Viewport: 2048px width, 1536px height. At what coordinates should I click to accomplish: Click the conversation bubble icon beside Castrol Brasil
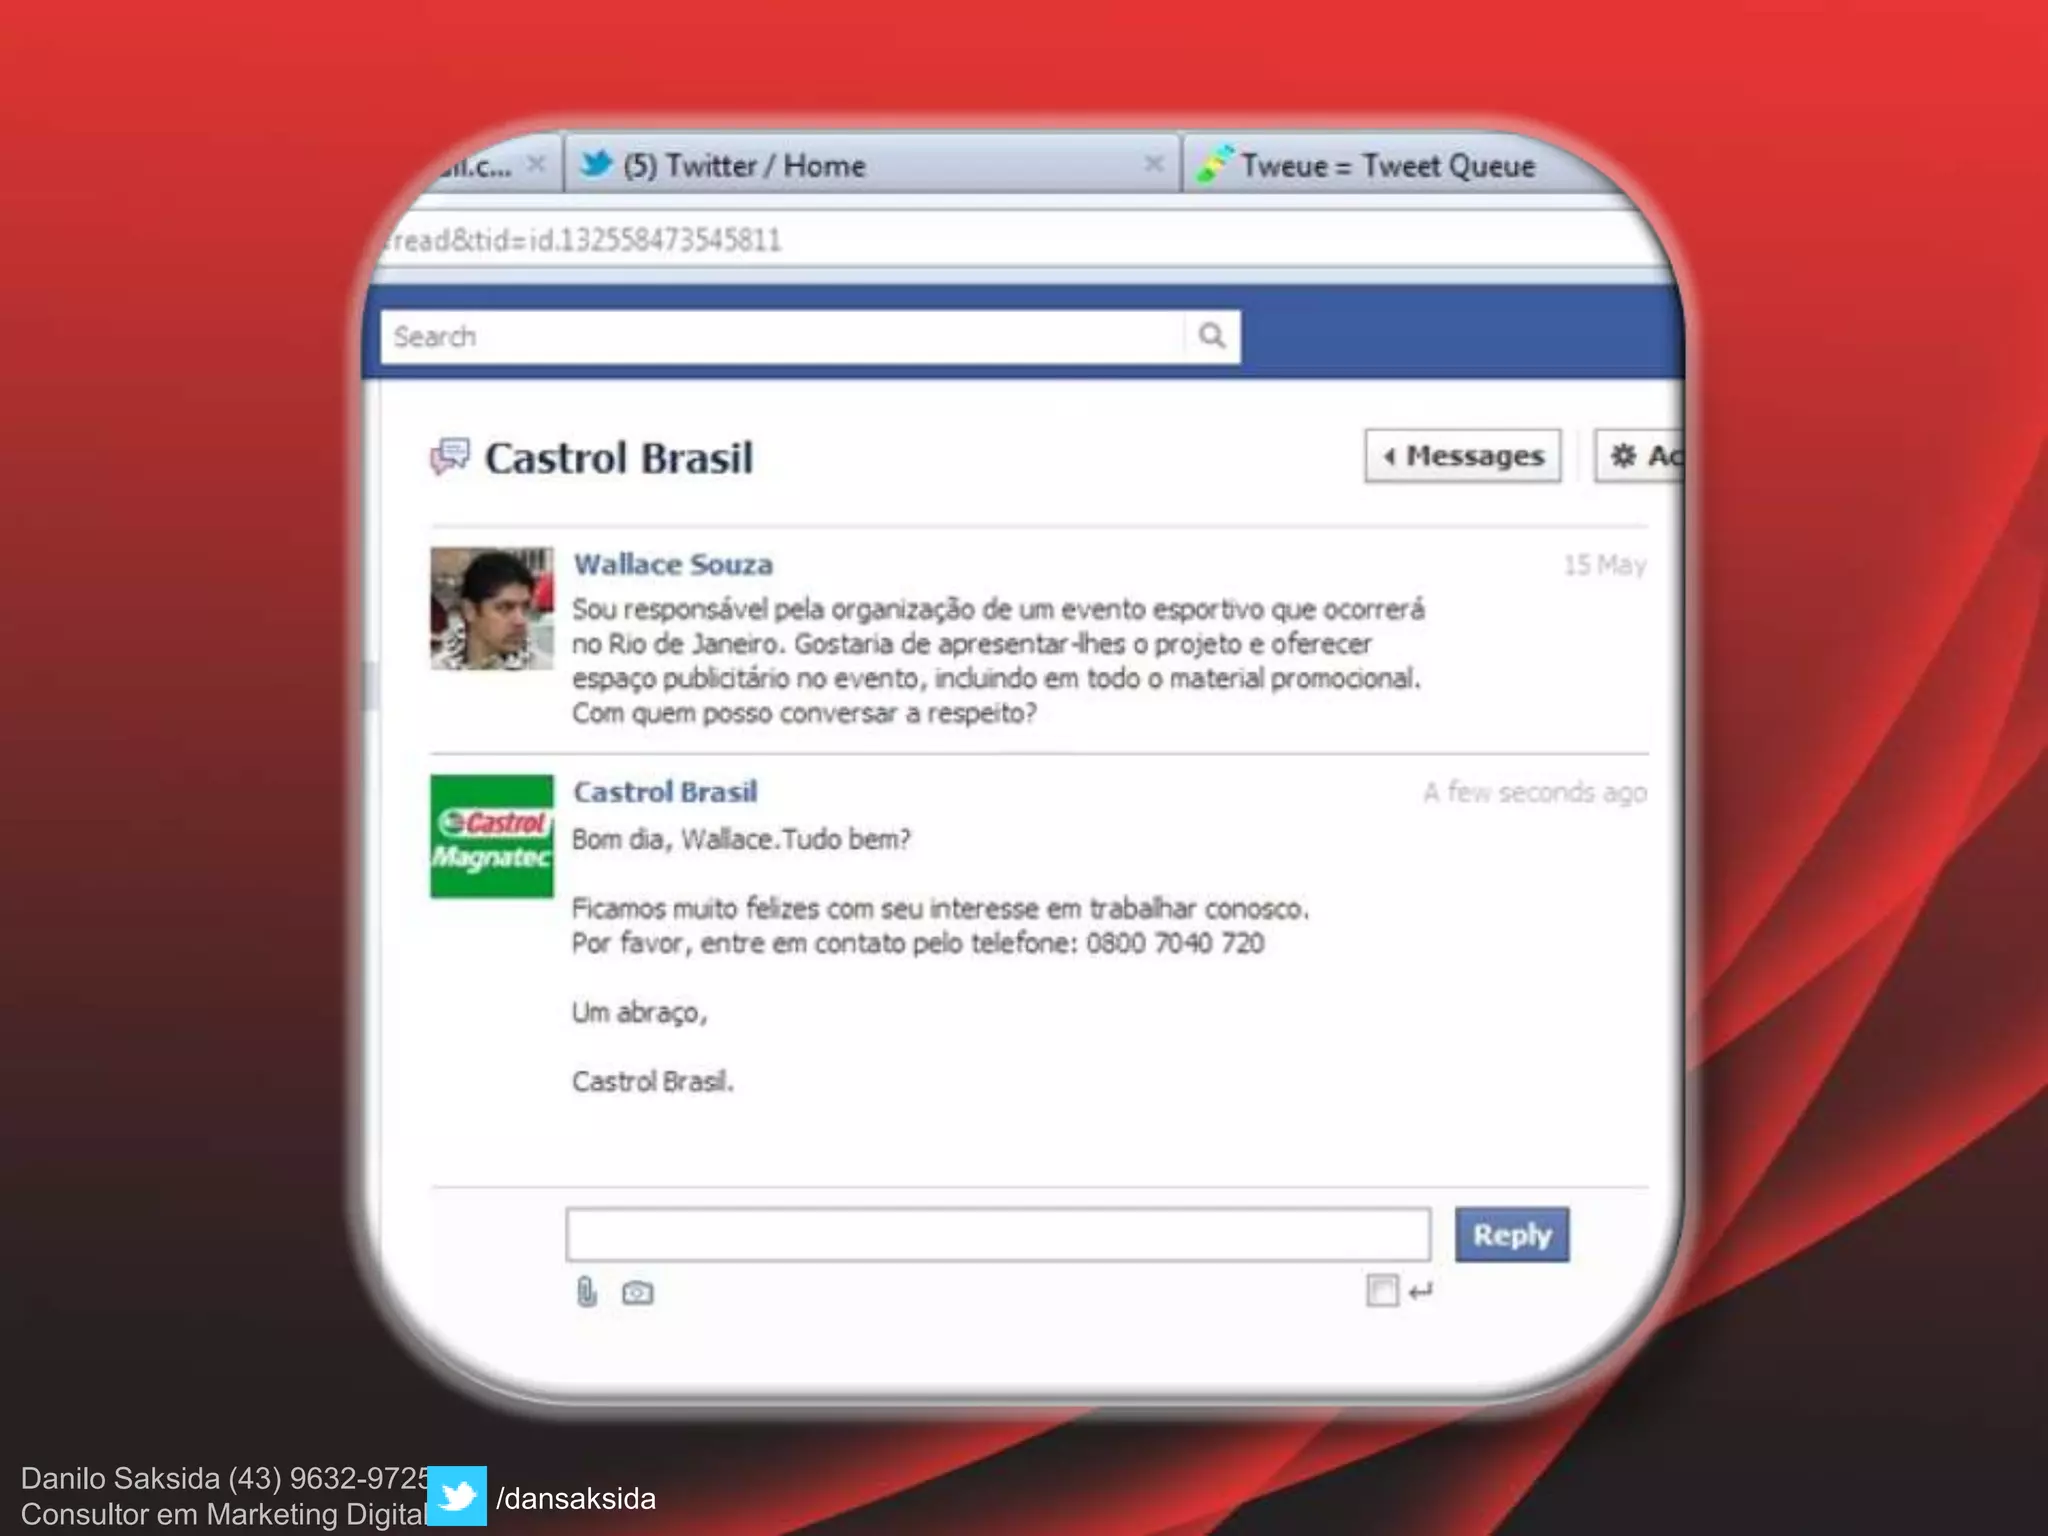pos(450,457)
